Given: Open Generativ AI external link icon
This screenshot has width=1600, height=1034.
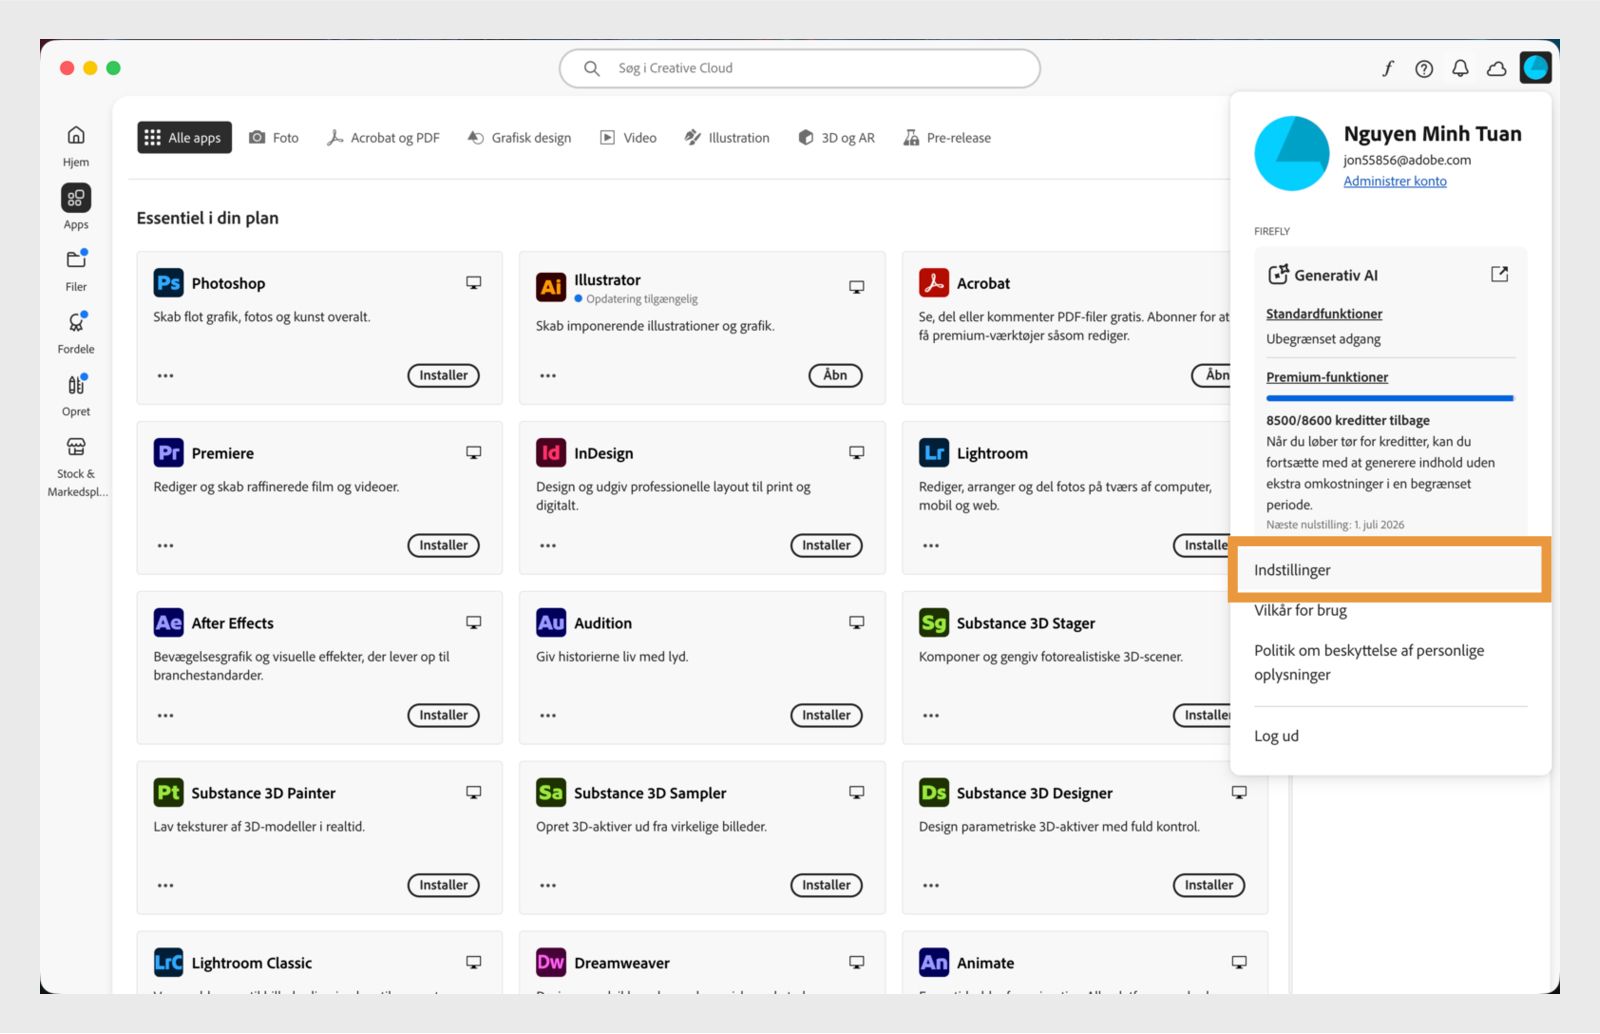Looking at the screenshot, I should click(1499, 274).
